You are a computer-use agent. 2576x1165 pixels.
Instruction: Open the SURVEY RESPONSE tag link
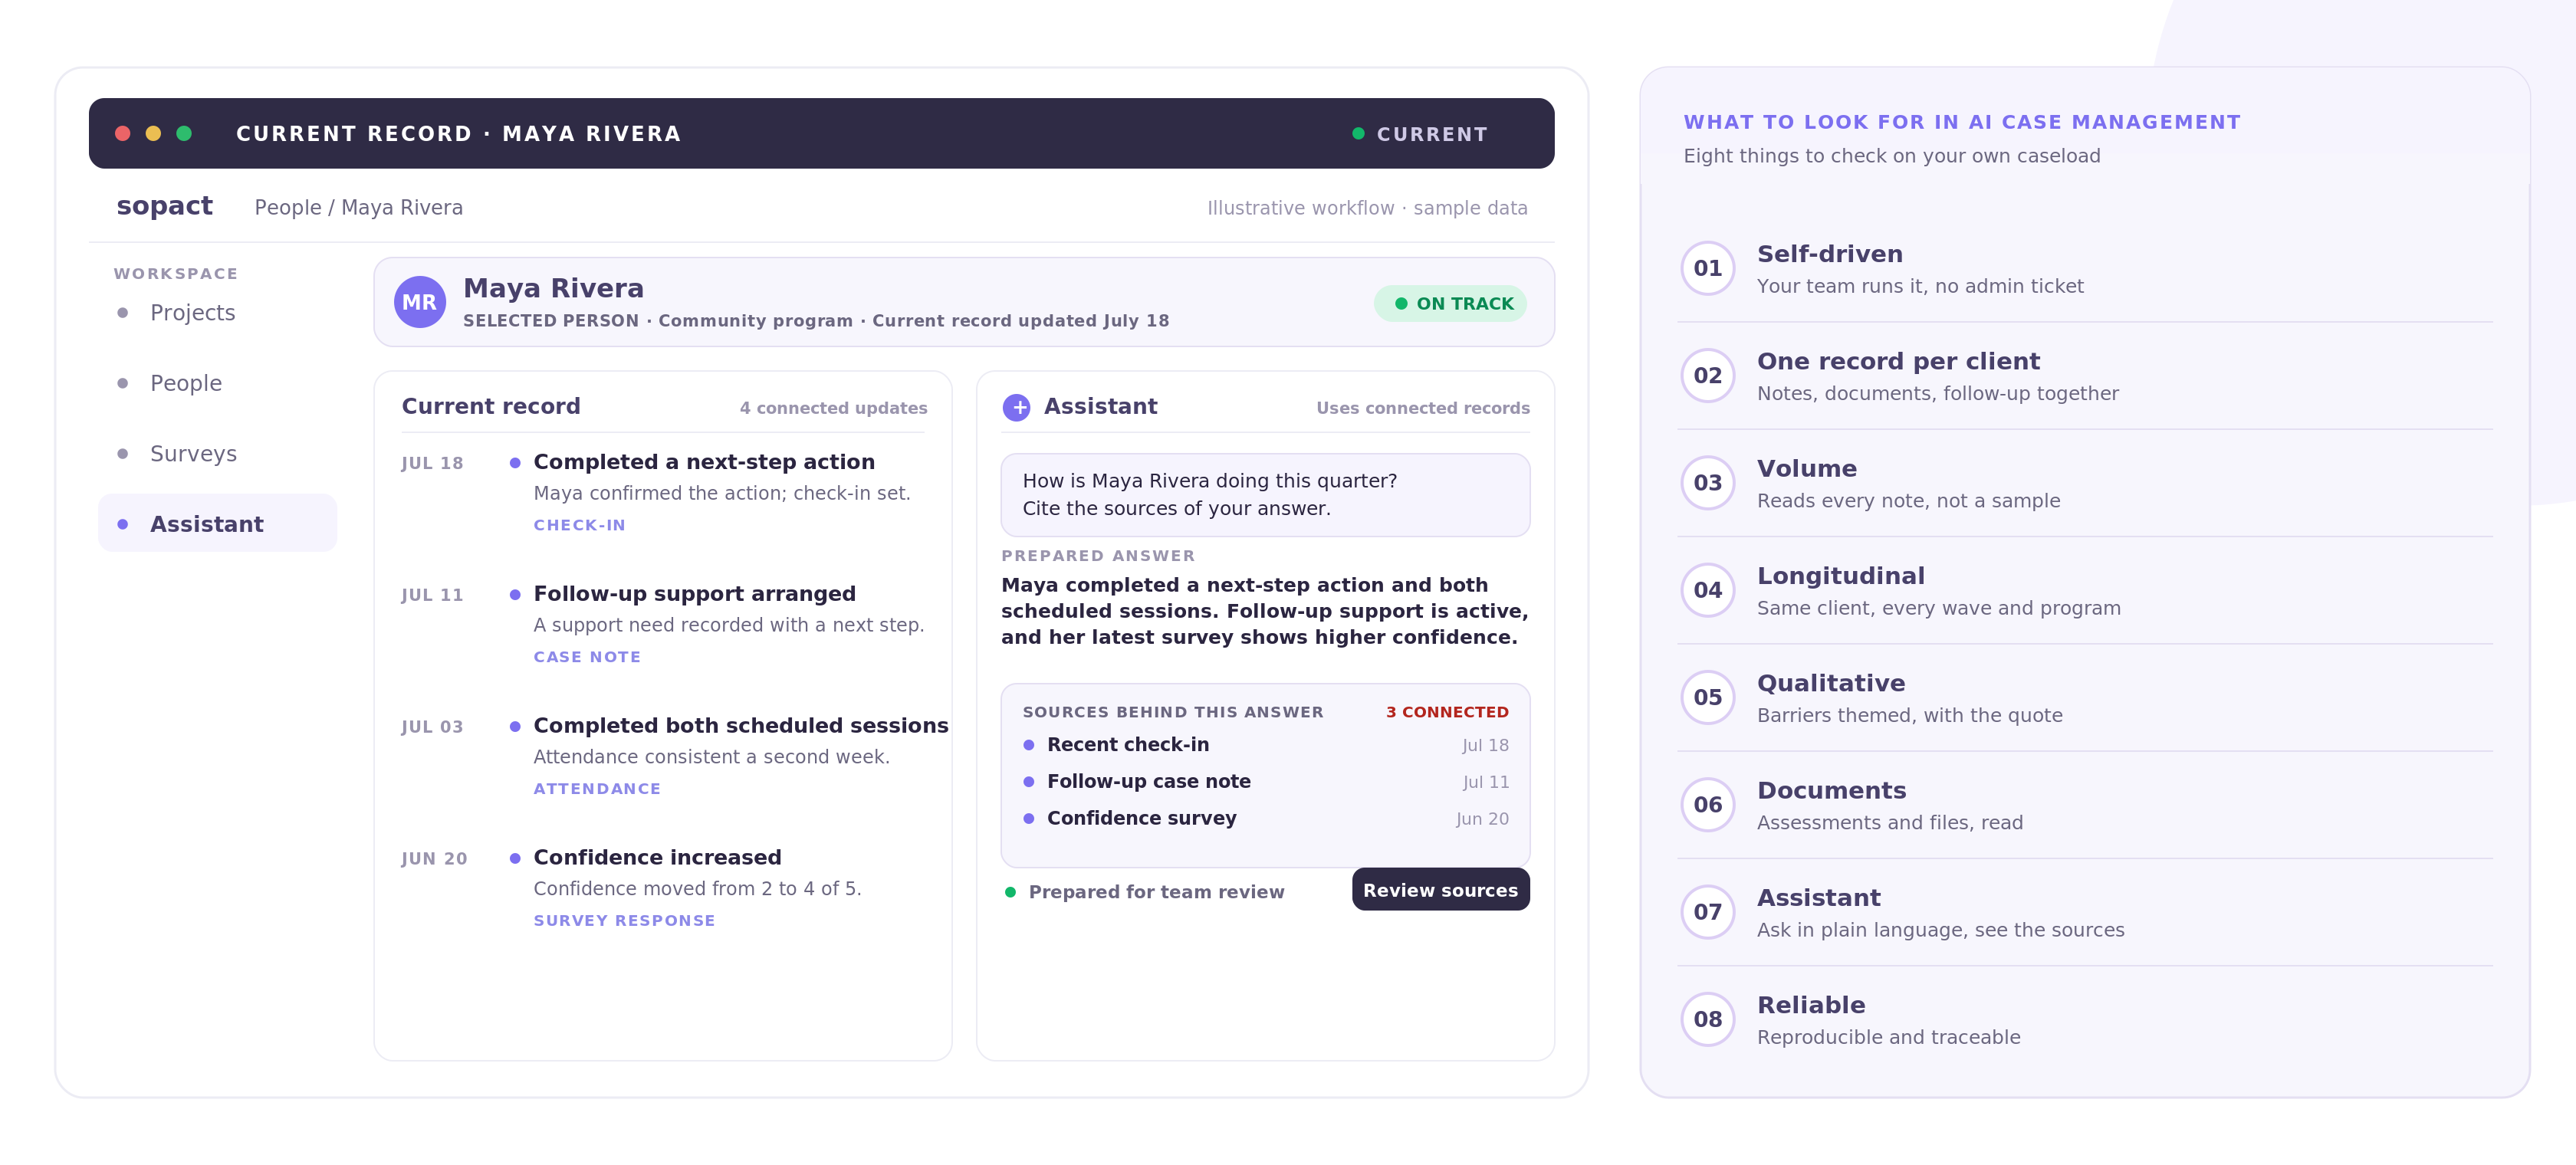624,921
